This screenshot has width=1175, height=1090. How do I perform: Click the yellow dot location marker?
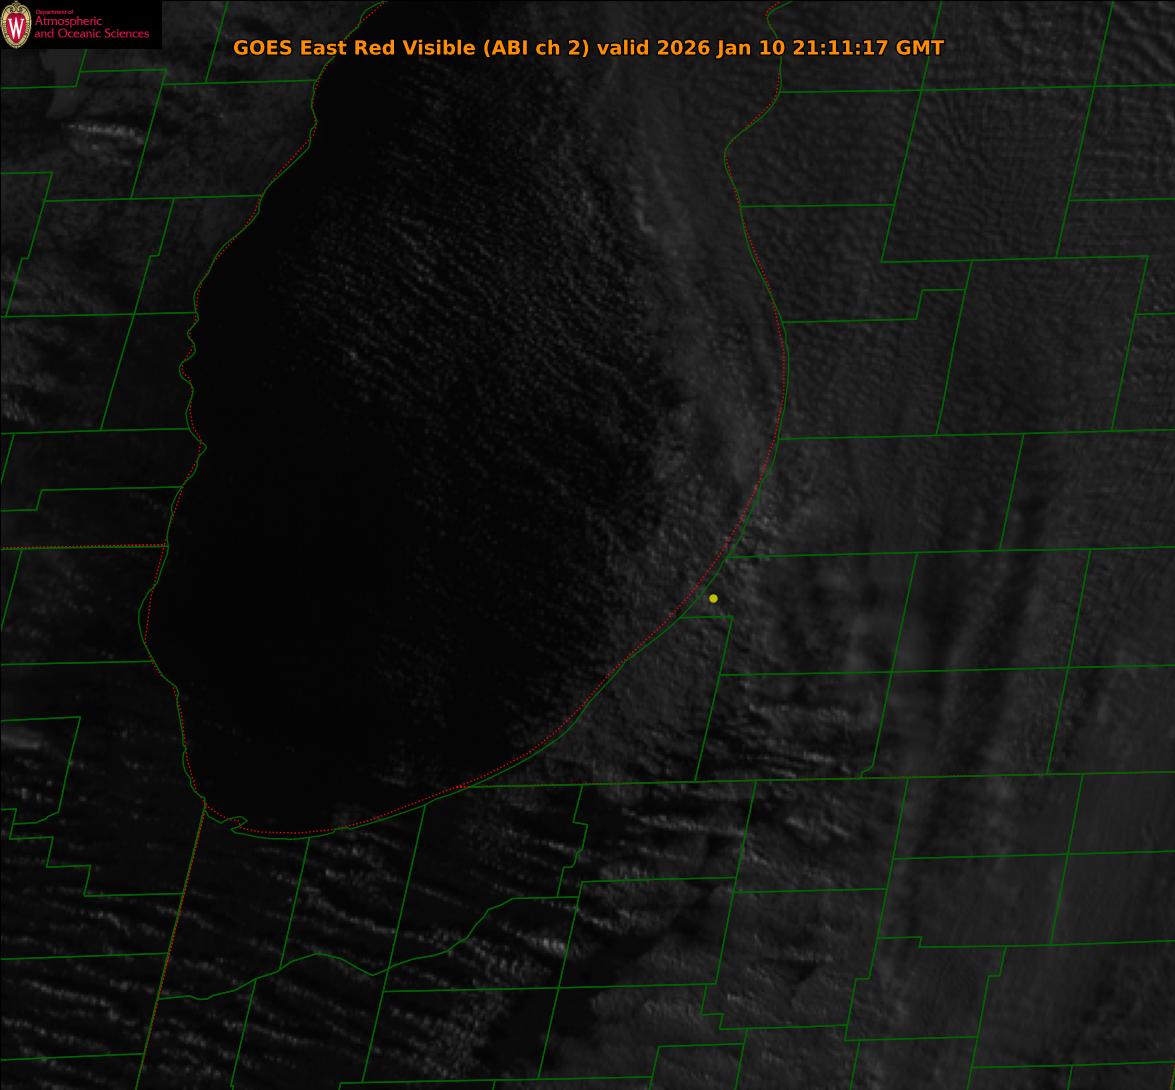click(713, 599)
